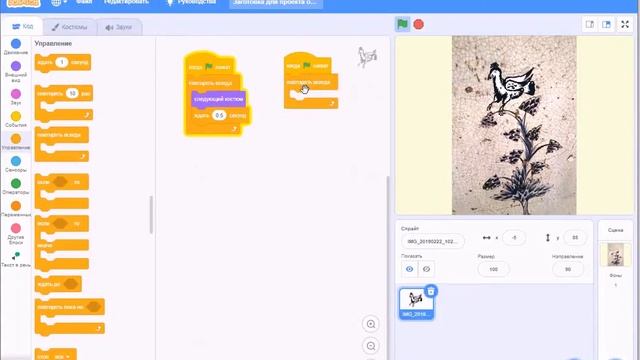Click the следующий костюм block in script
640x360 pixels.
coord(218,99)
